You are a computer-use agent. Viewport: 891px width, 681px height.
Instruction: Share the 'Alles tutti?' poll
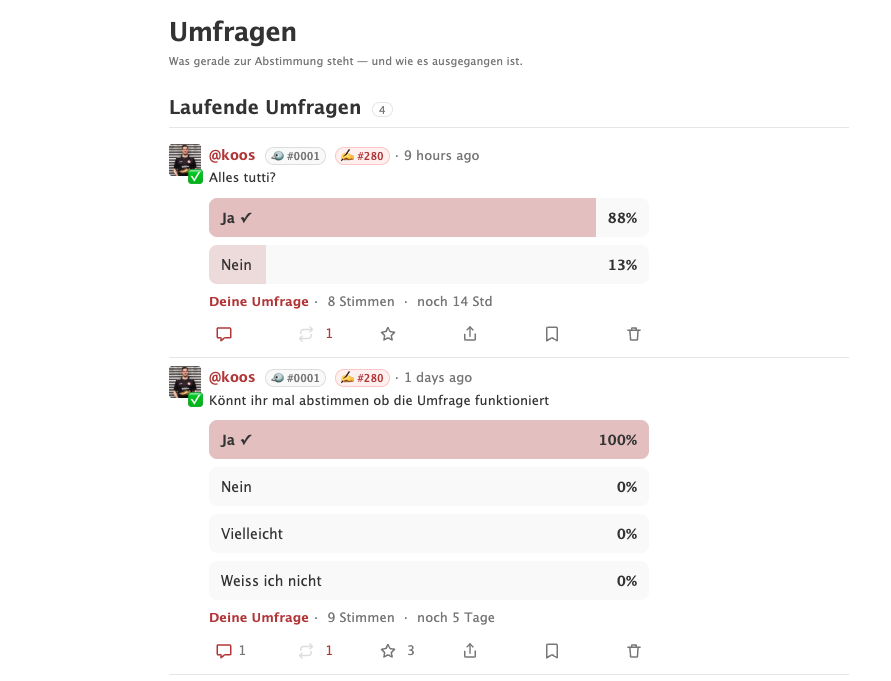[x=470, y=334]
